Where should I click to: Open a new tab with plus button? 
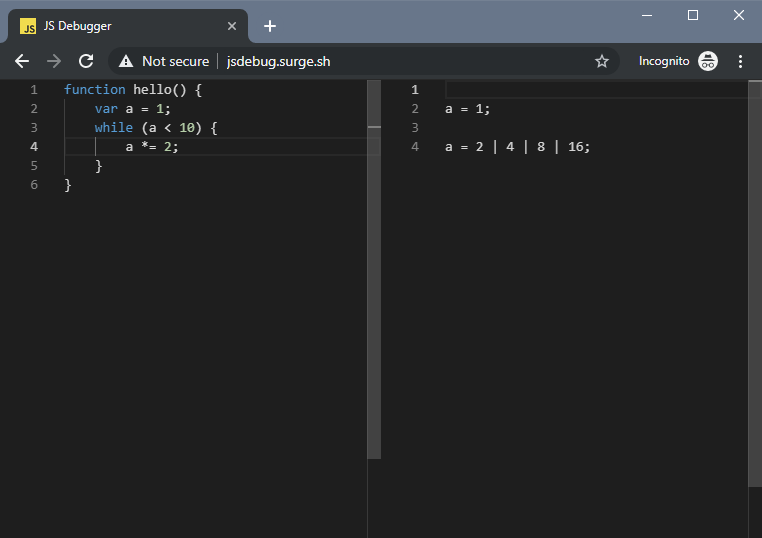(x=270, y=26)
